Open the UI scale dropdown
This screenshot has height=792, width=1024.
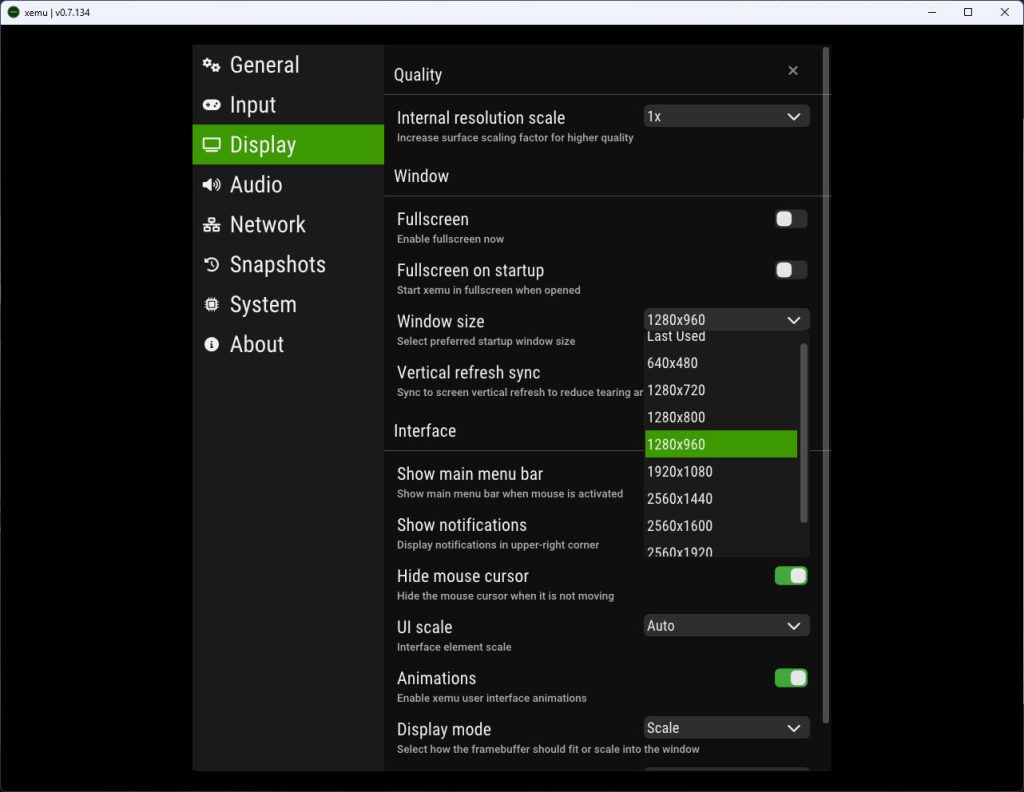coord(726,626)
